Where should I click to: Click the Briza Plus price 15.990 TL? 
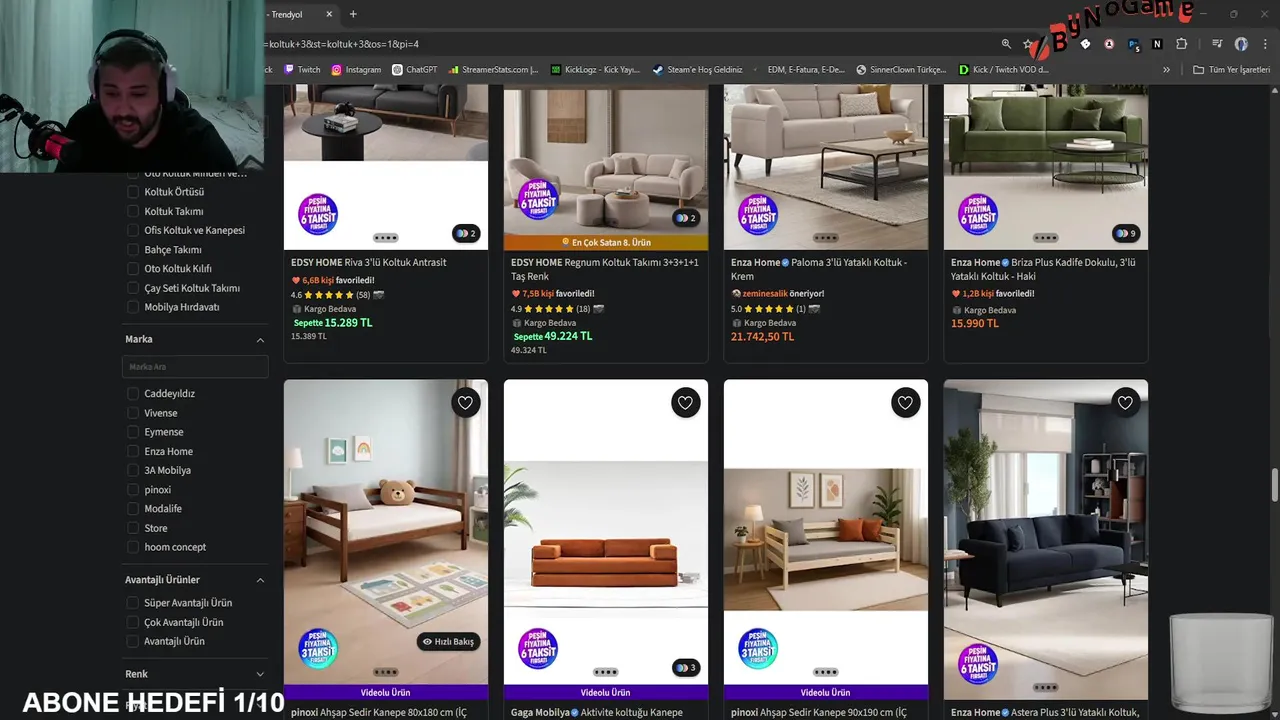click(975, 323)
